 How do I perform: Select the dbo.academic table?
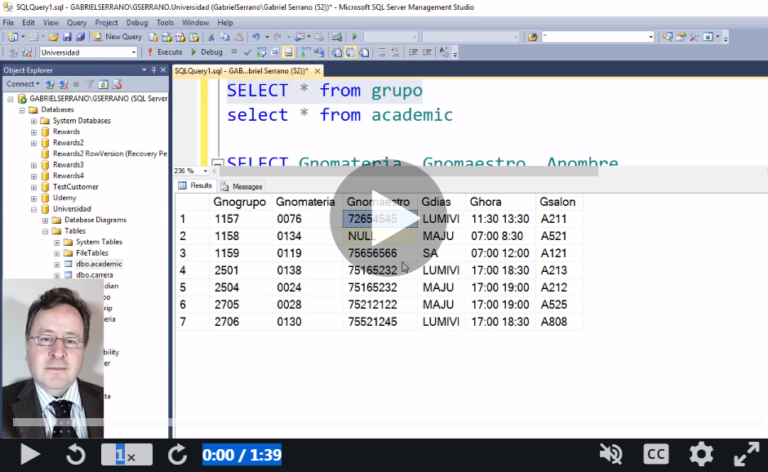pyautogui.click(x=99, y=264)
